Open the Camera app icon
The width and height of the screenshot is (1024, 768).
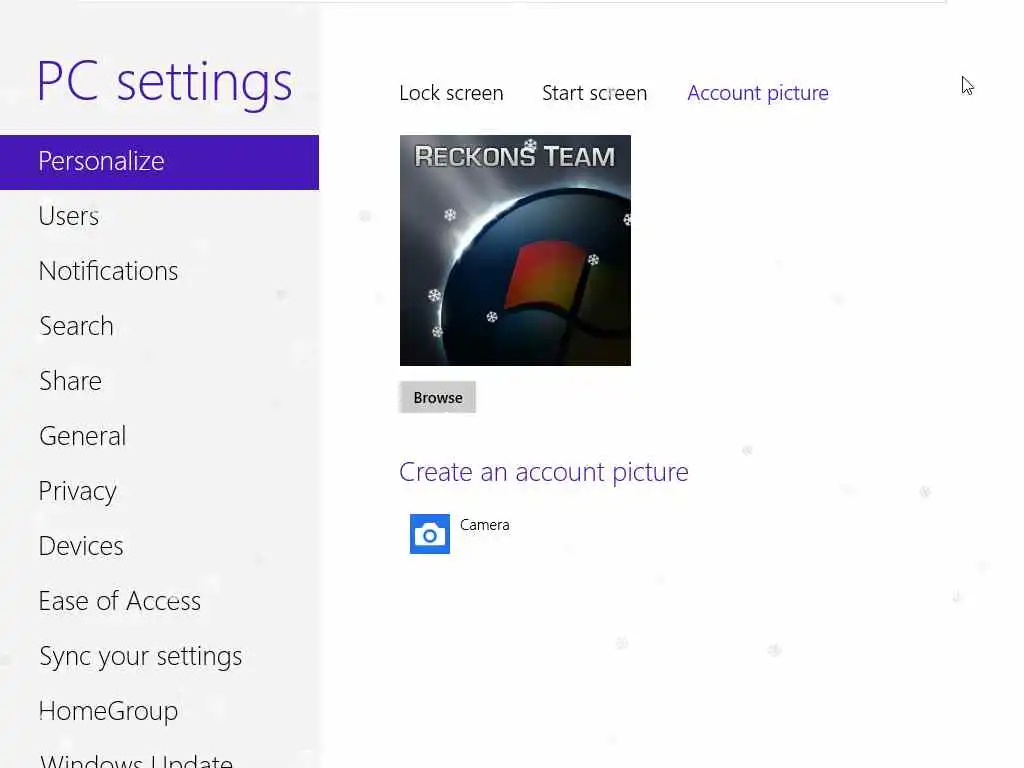pyautogui.click(x=430, y=534)
